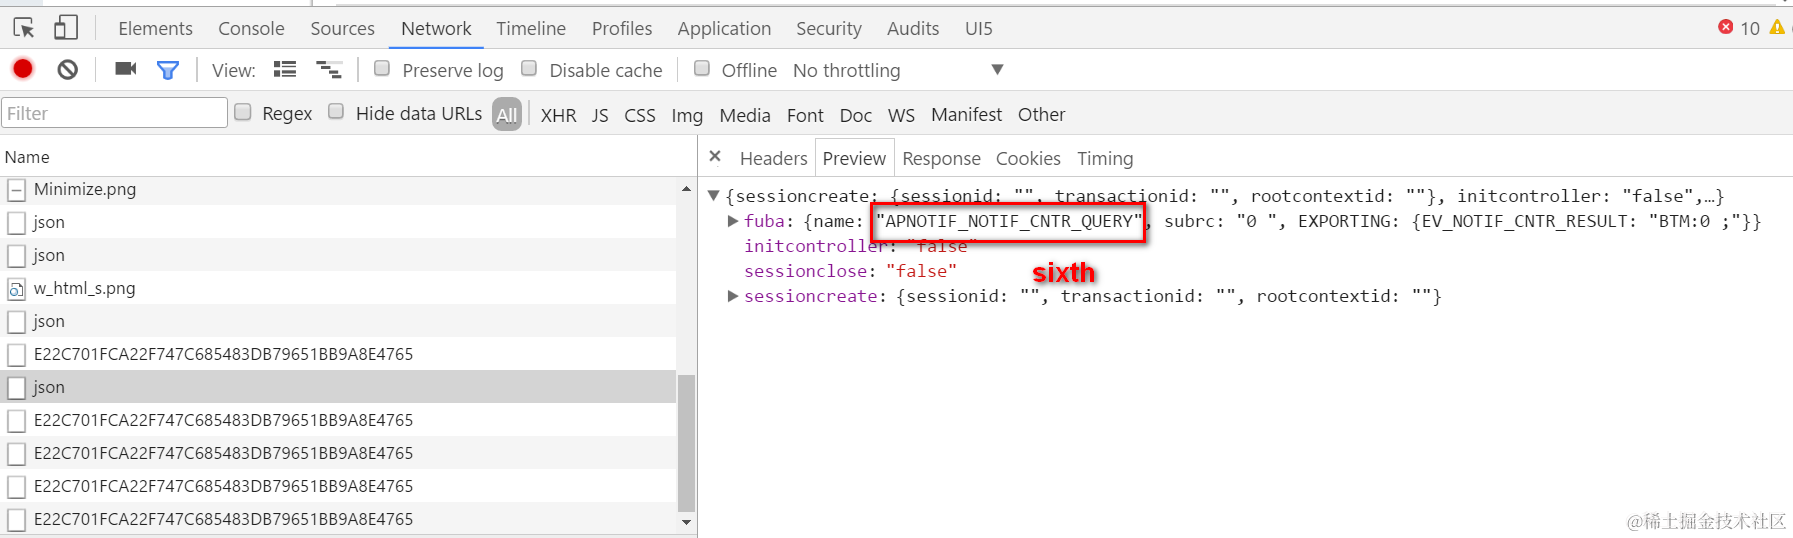Switch to large request rows view
1793x538 pixels.
pos(285,69)
